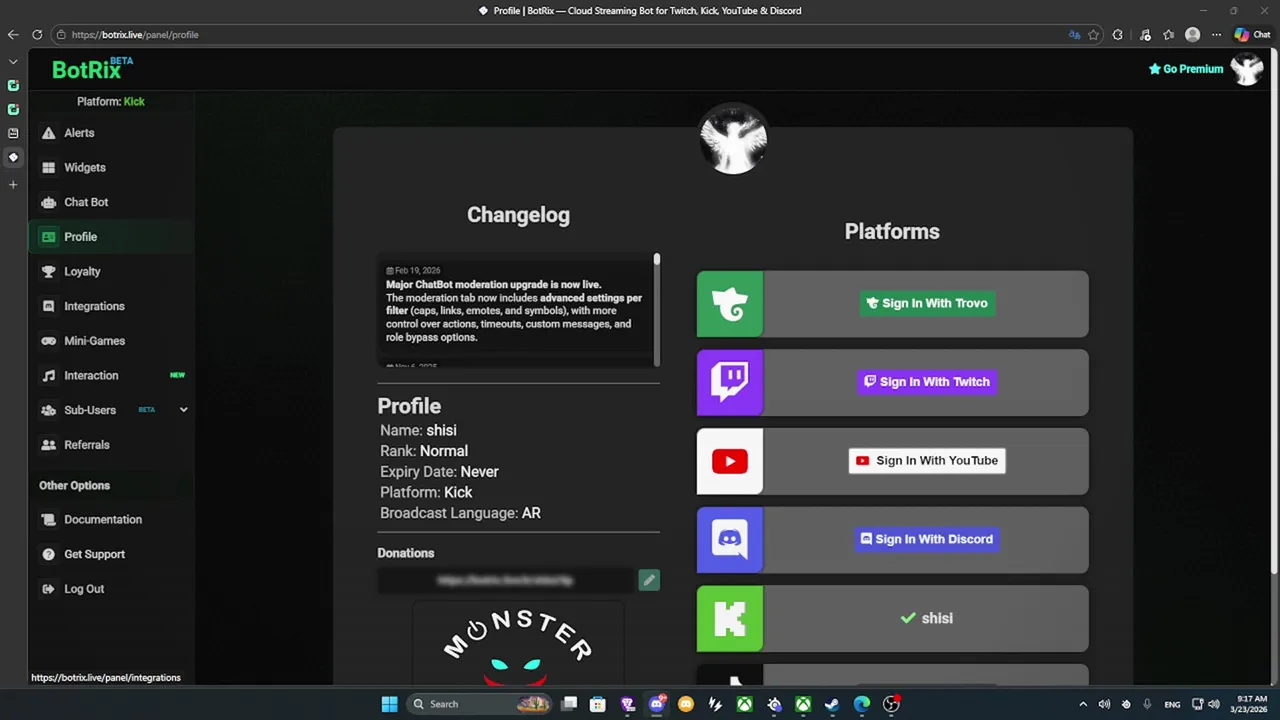Open Steam from the taskbar

(832, 704)
